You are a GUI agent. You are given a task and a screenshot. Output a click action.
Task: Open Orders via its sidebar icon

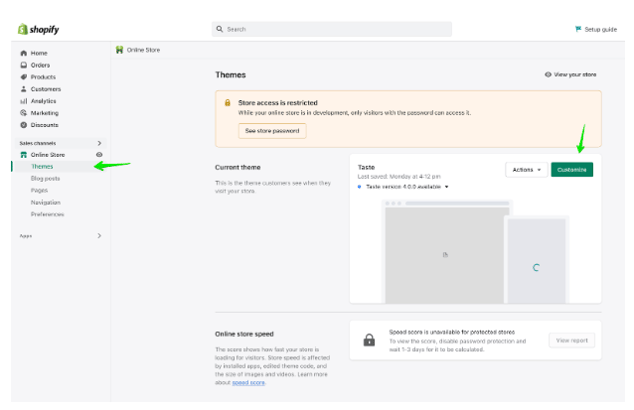pyautogui.click(x=23, y=65)
